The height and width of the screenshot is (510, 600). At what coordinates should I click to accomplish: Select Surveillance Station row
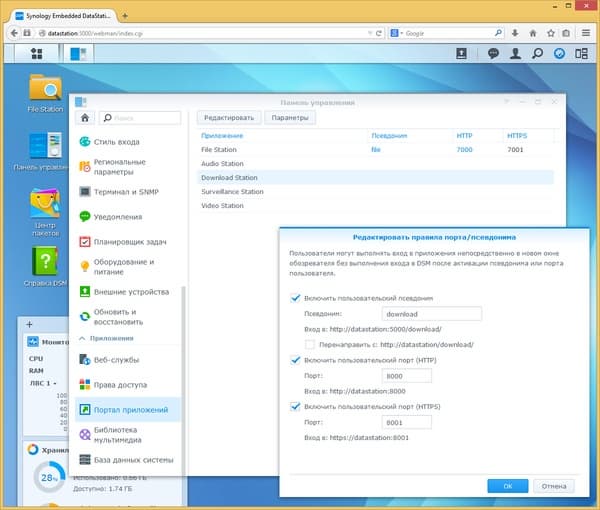(x=375, y=191)
